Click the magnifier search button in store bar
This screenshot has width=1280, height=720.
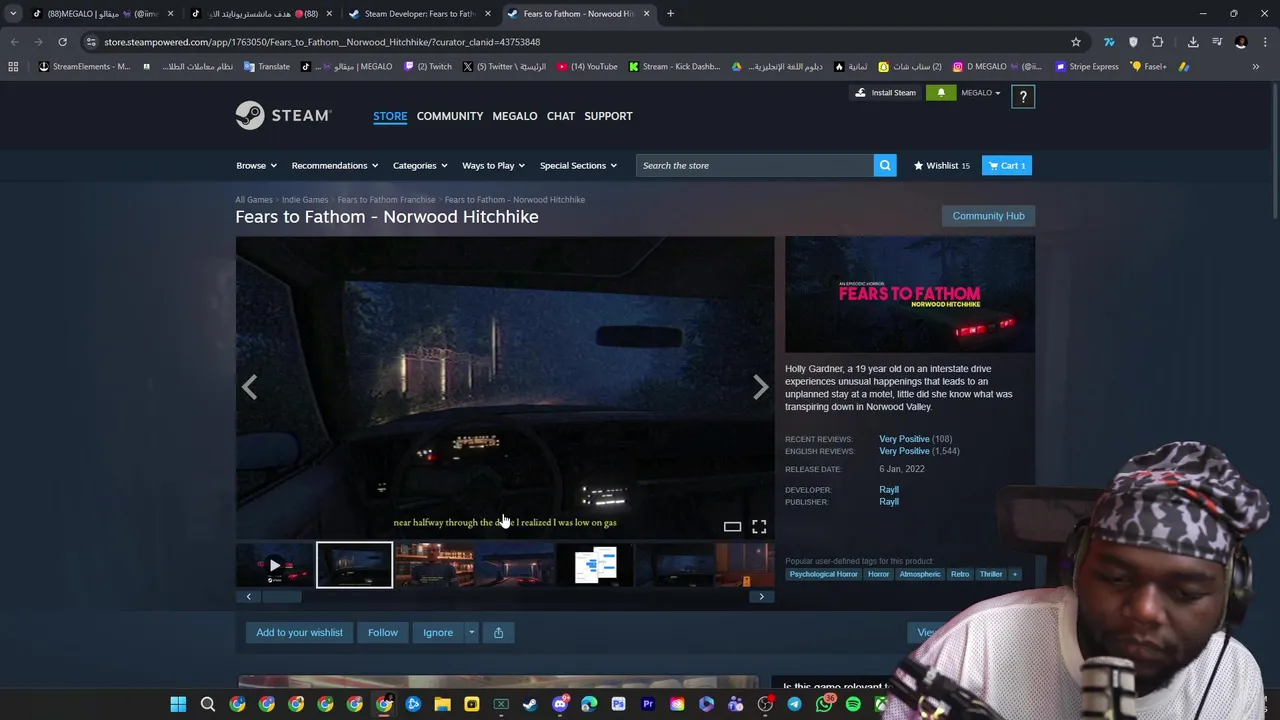(885, 165)
